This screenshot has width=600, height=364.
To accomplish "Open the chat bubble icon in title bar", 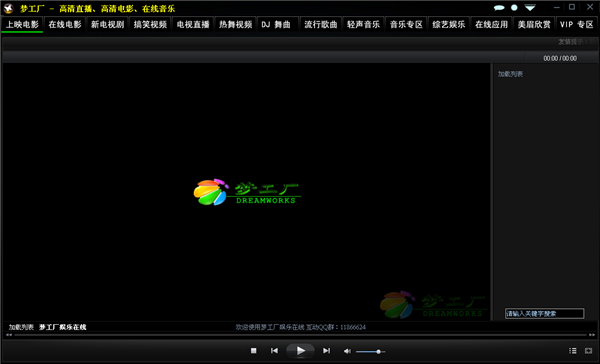I will (x=499, y=8).
